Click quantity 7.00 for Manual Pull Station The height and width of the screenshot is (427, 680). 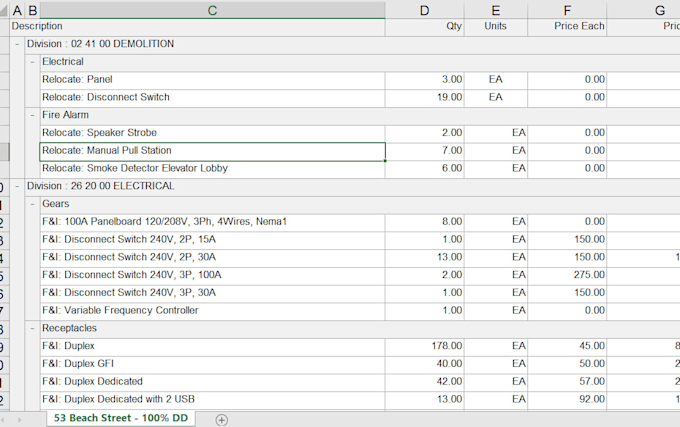(425, 150)
